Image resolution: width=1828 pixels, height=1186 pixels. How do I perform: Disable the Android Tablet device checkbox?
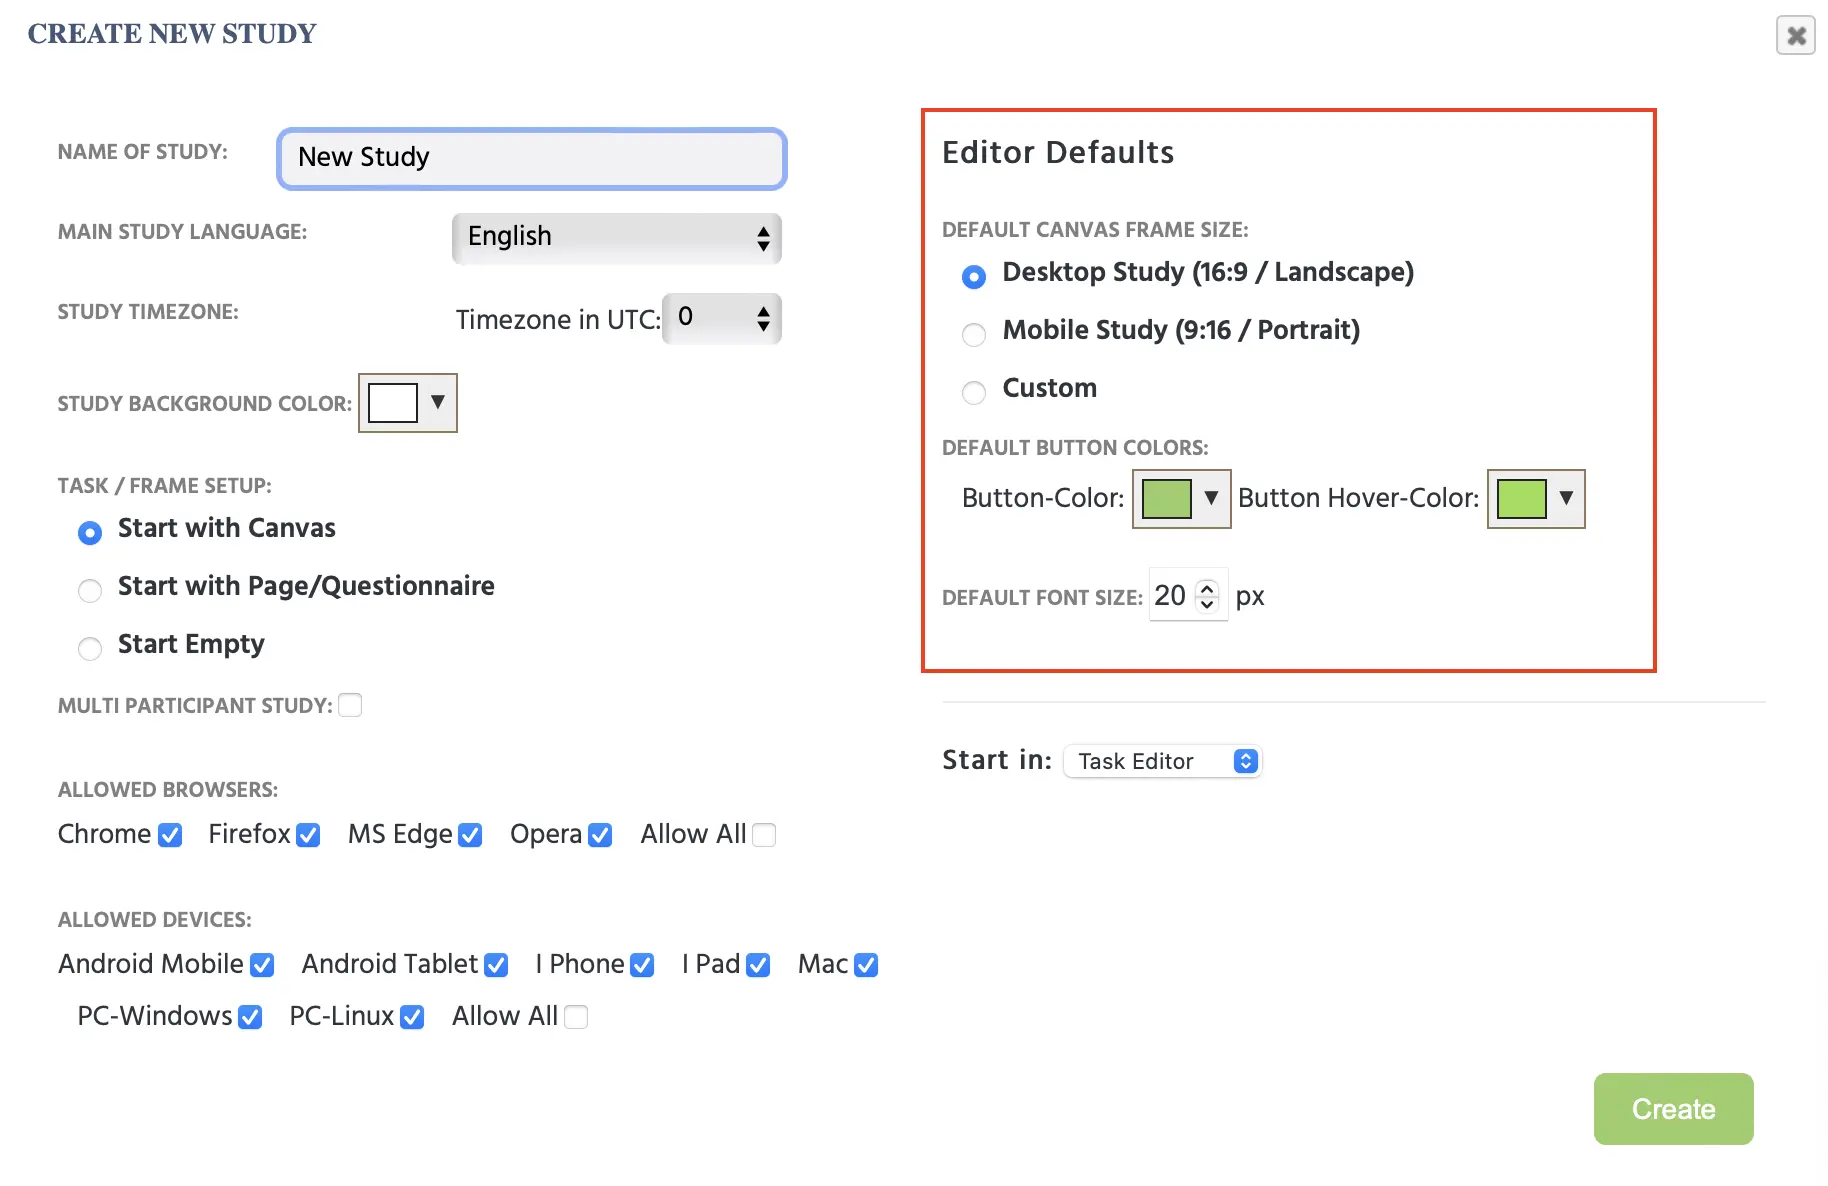point(495,964)
